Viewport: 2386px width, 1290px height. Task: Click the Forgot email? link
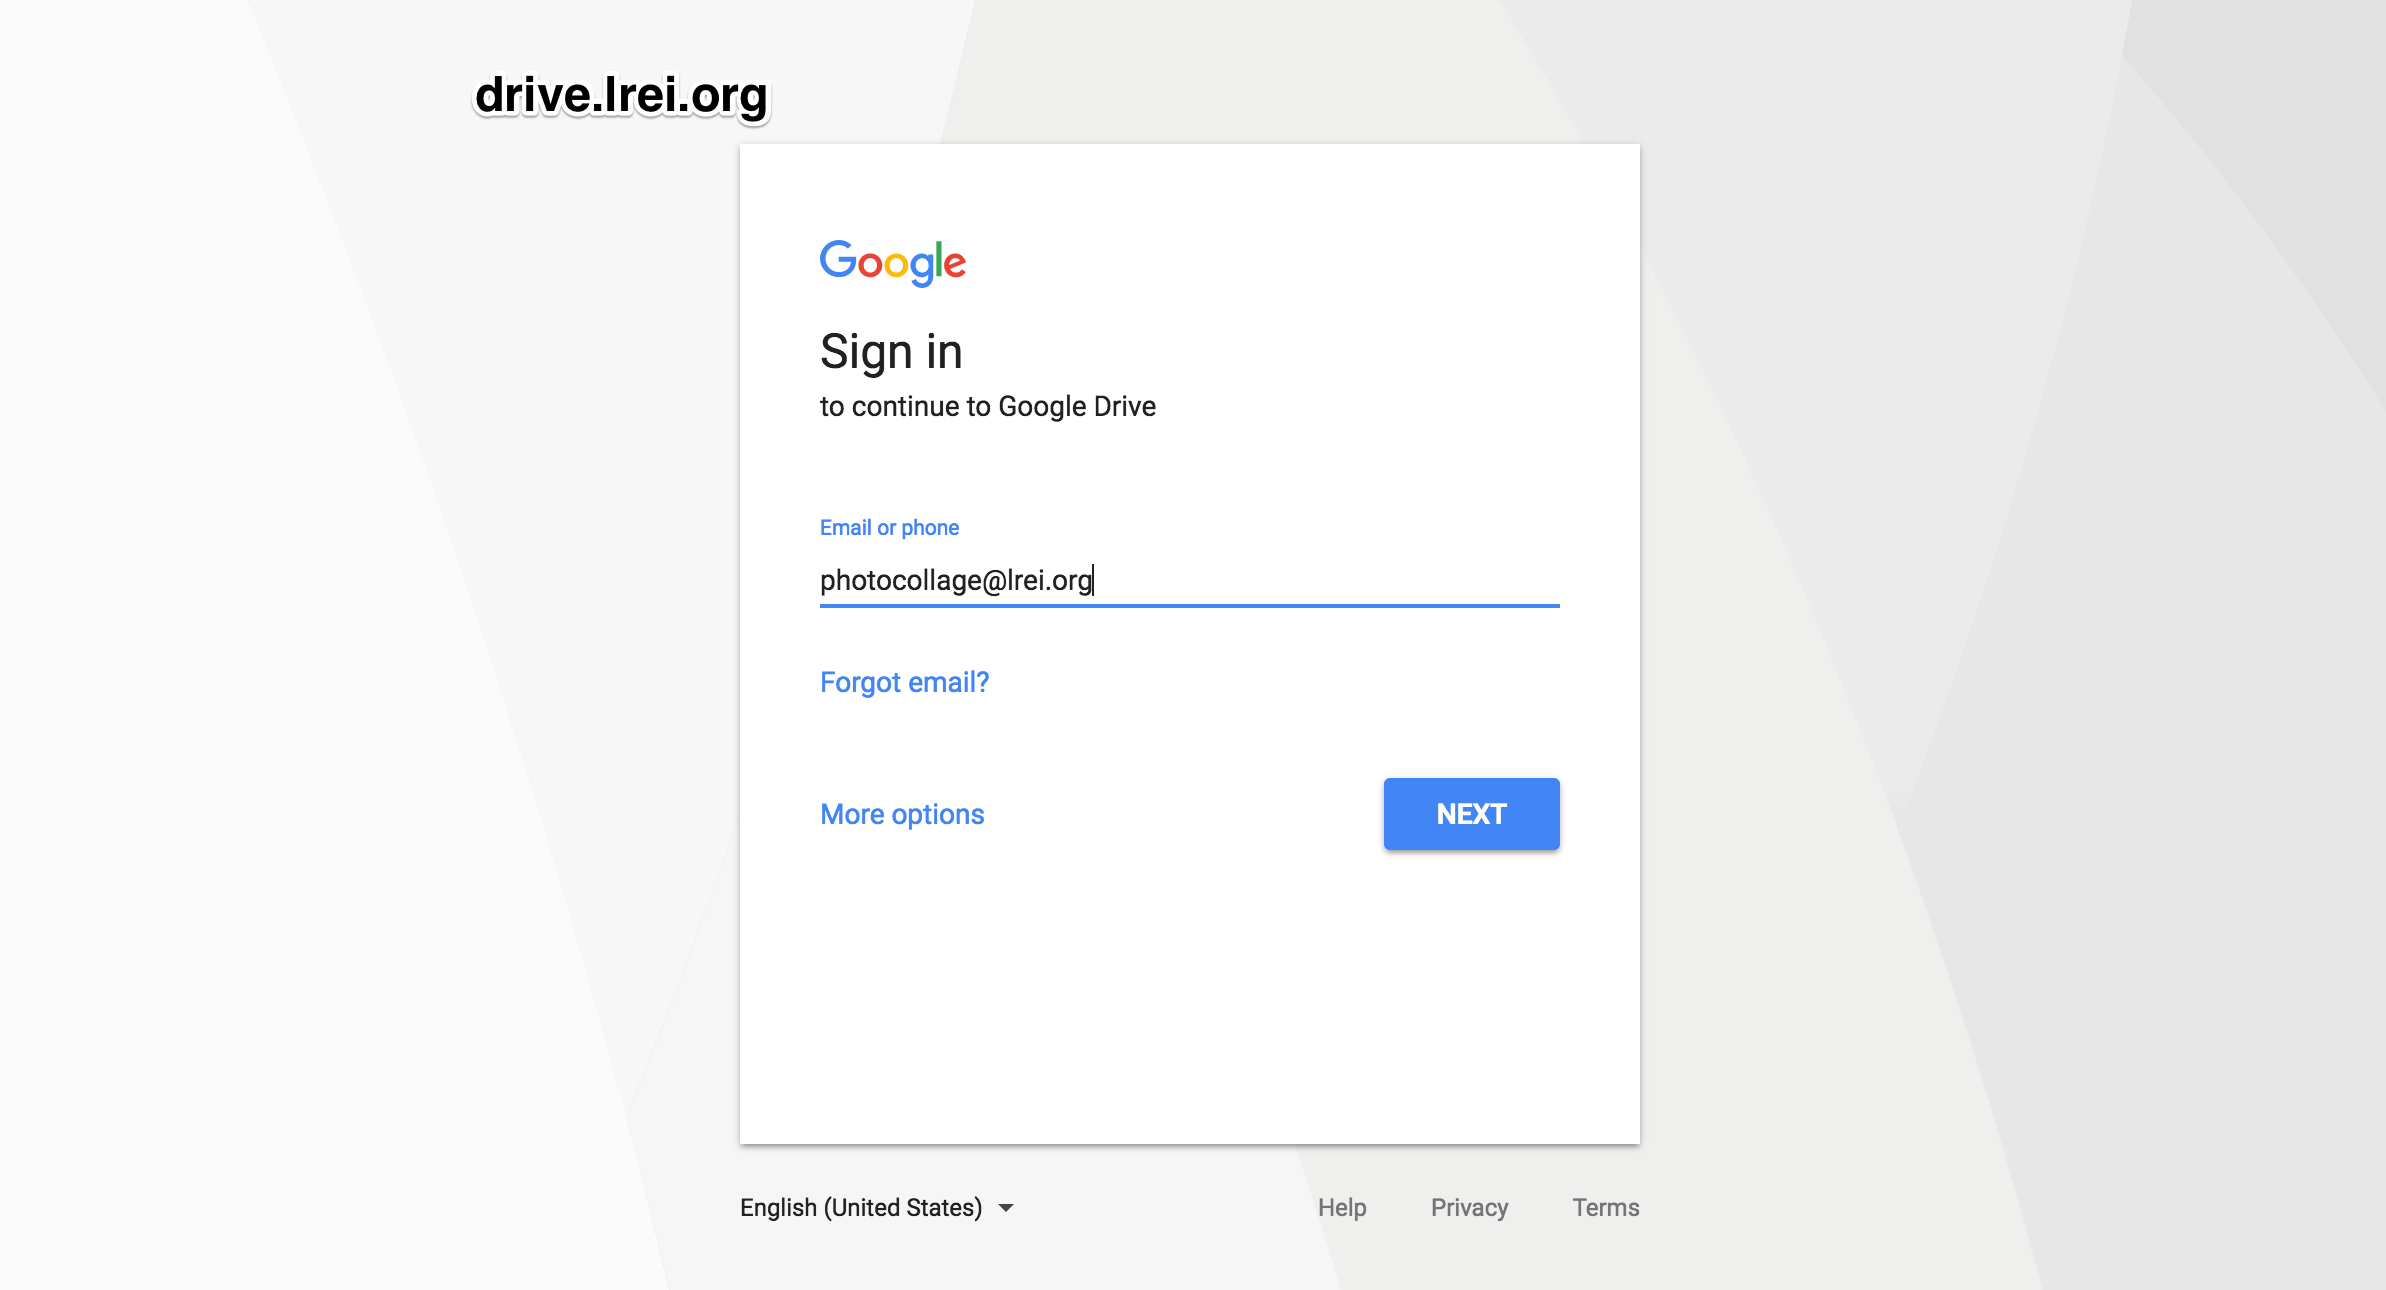904,682
